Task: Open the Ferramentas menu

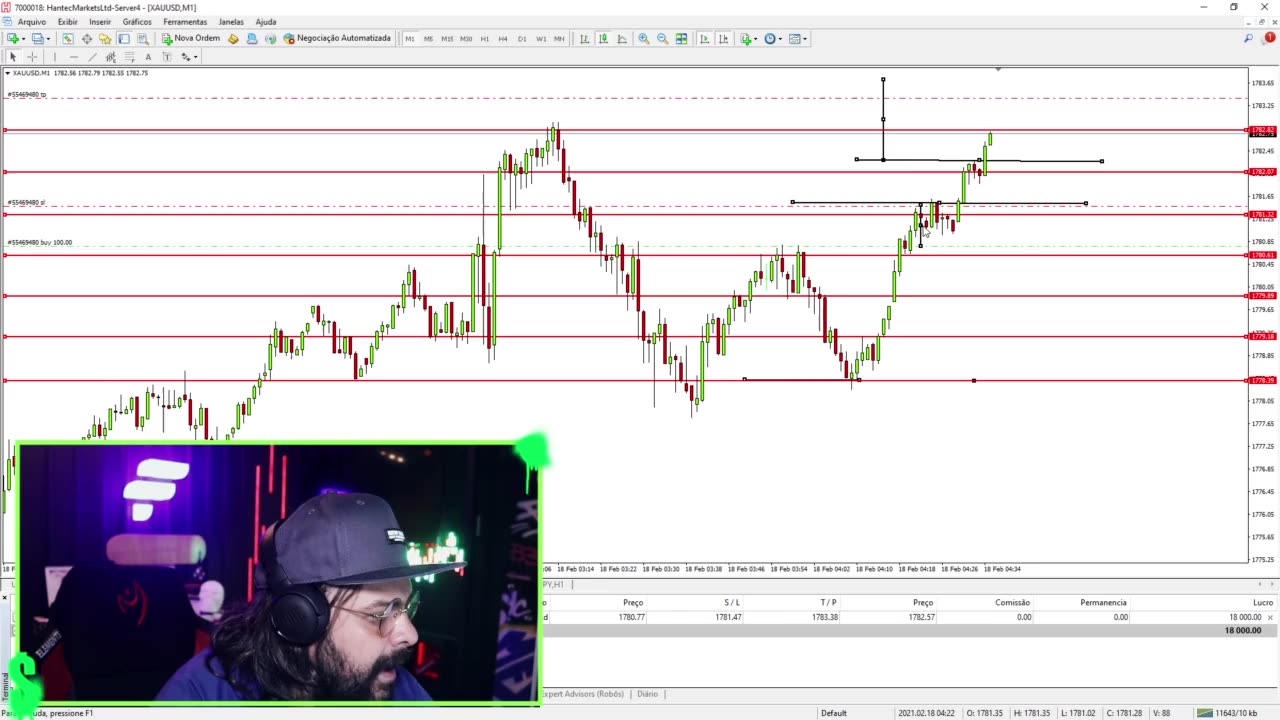Action: [185, 21]
